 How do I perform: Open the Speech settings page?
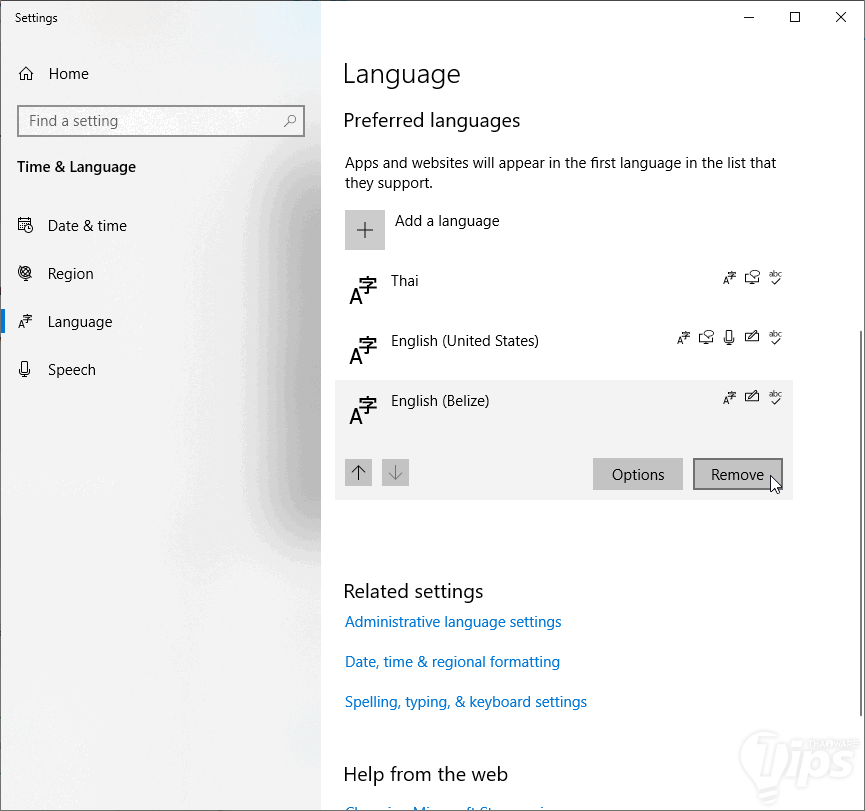[72, 370]
